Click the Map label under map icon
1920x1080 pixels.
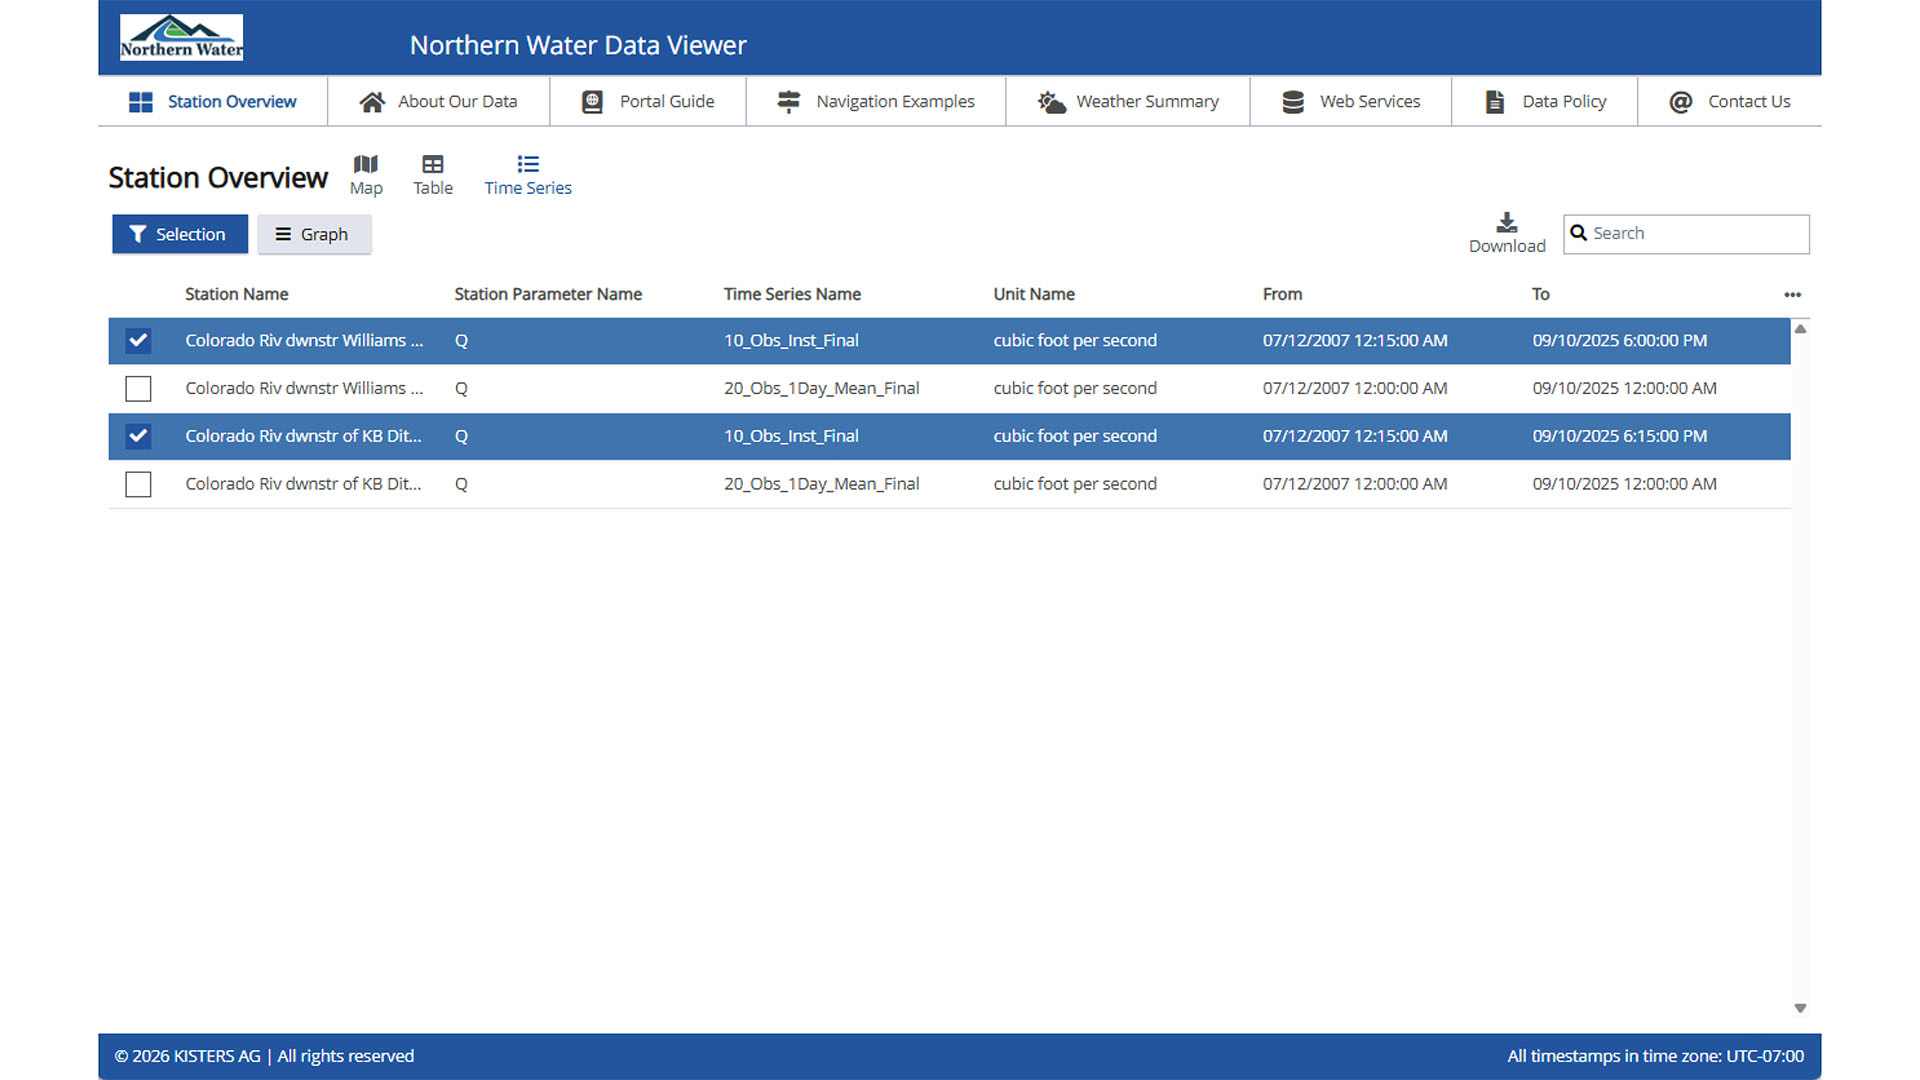pyautogui.click(x=366, y=188)
